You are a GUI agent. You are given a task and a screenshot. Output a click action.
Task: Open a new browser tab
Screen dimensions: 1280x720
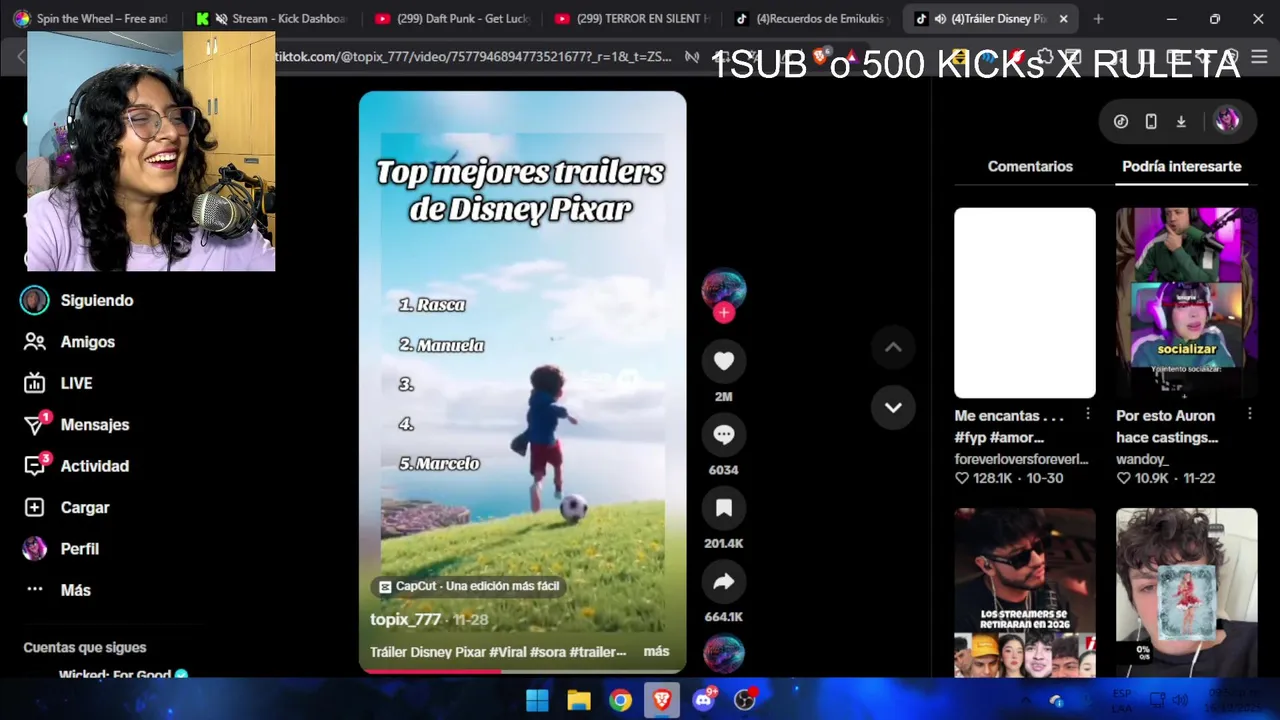pos(1098,19)
